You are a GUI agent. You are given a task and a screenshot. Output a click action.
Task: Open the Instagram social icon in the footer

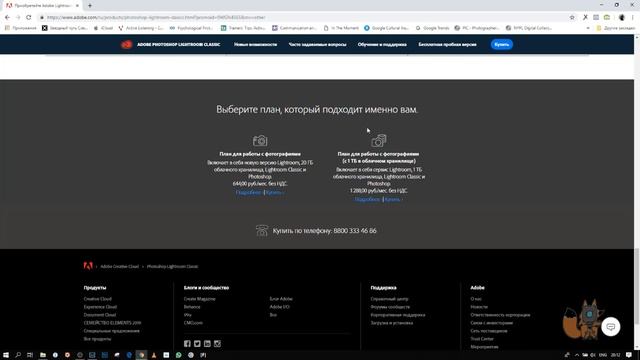pyautogui.click(x=218, y=344)
